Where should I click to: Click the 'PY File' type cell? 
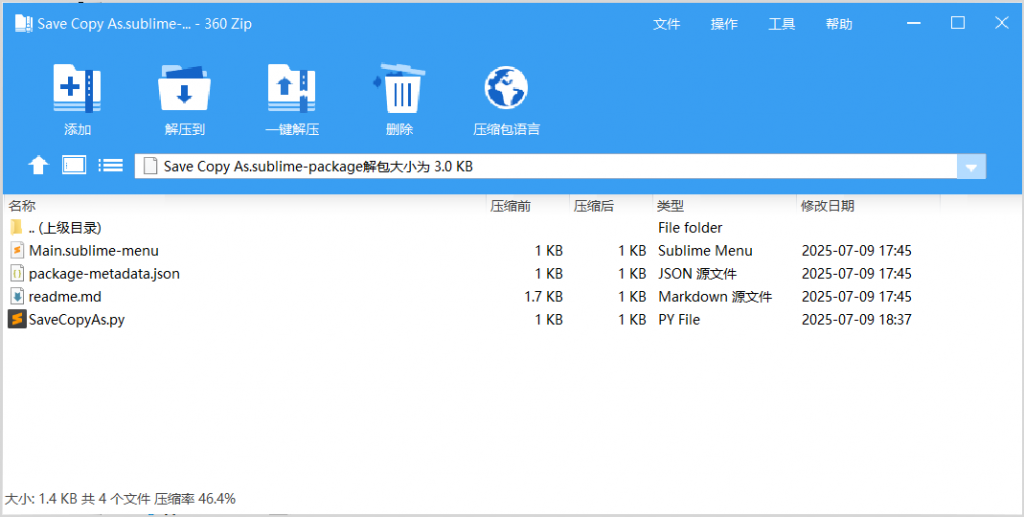(679, 320)
